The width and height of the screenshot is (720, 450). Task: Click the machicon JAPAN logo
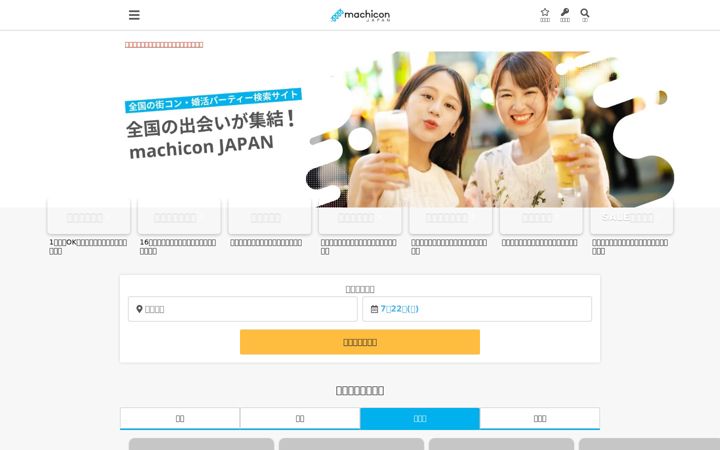pos(360,15)
